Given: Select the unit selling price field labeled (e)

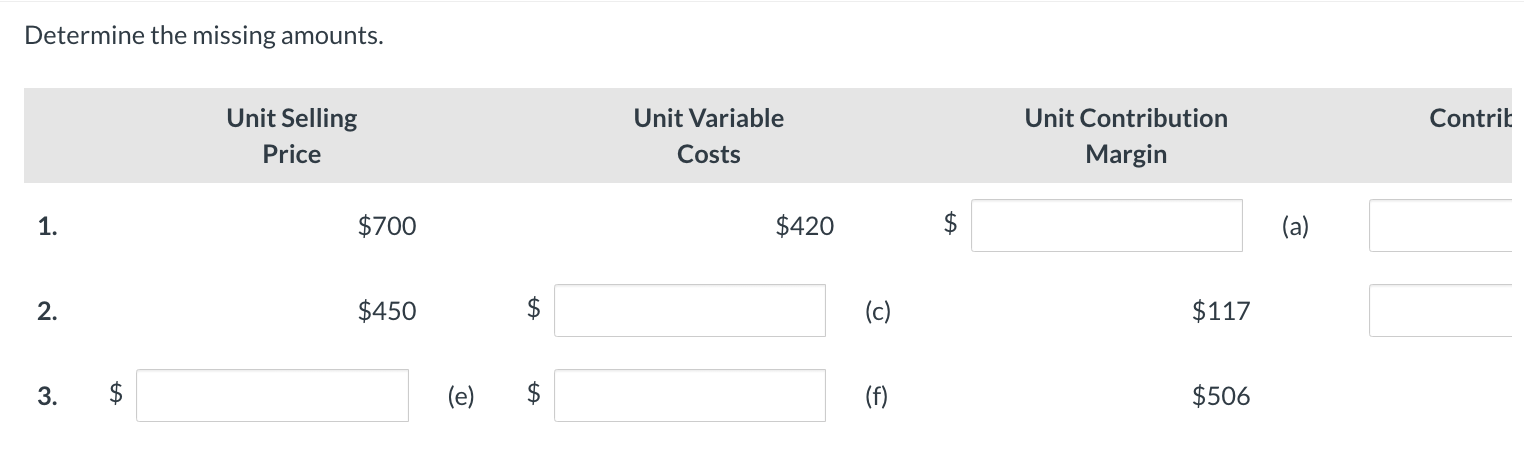Looking at the screenshot, I should (x=272, y=396).
